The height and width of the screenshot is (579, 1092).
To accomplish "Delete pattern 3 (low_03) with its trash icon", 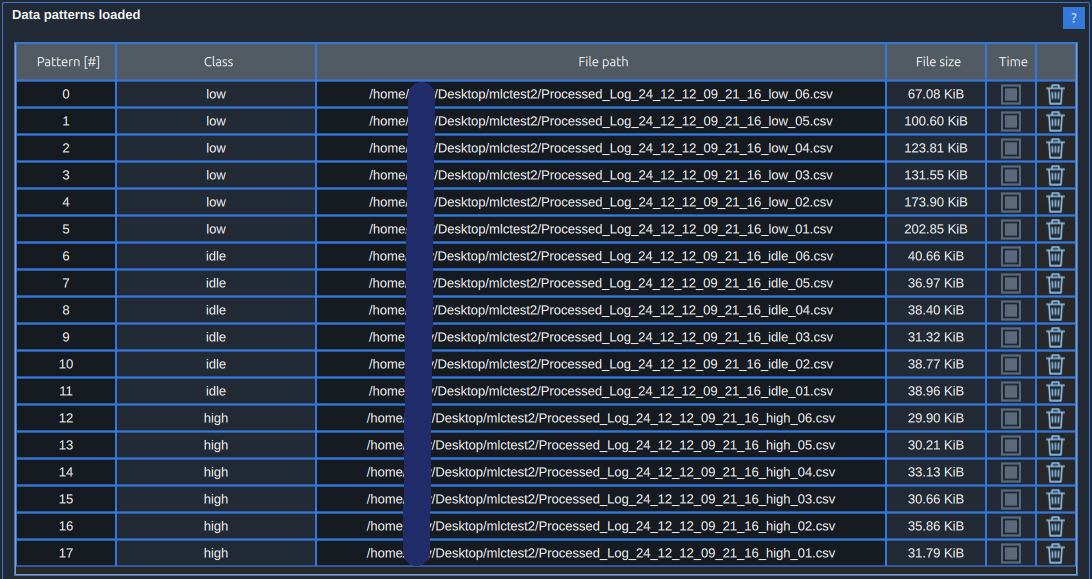I will 1055,175.
